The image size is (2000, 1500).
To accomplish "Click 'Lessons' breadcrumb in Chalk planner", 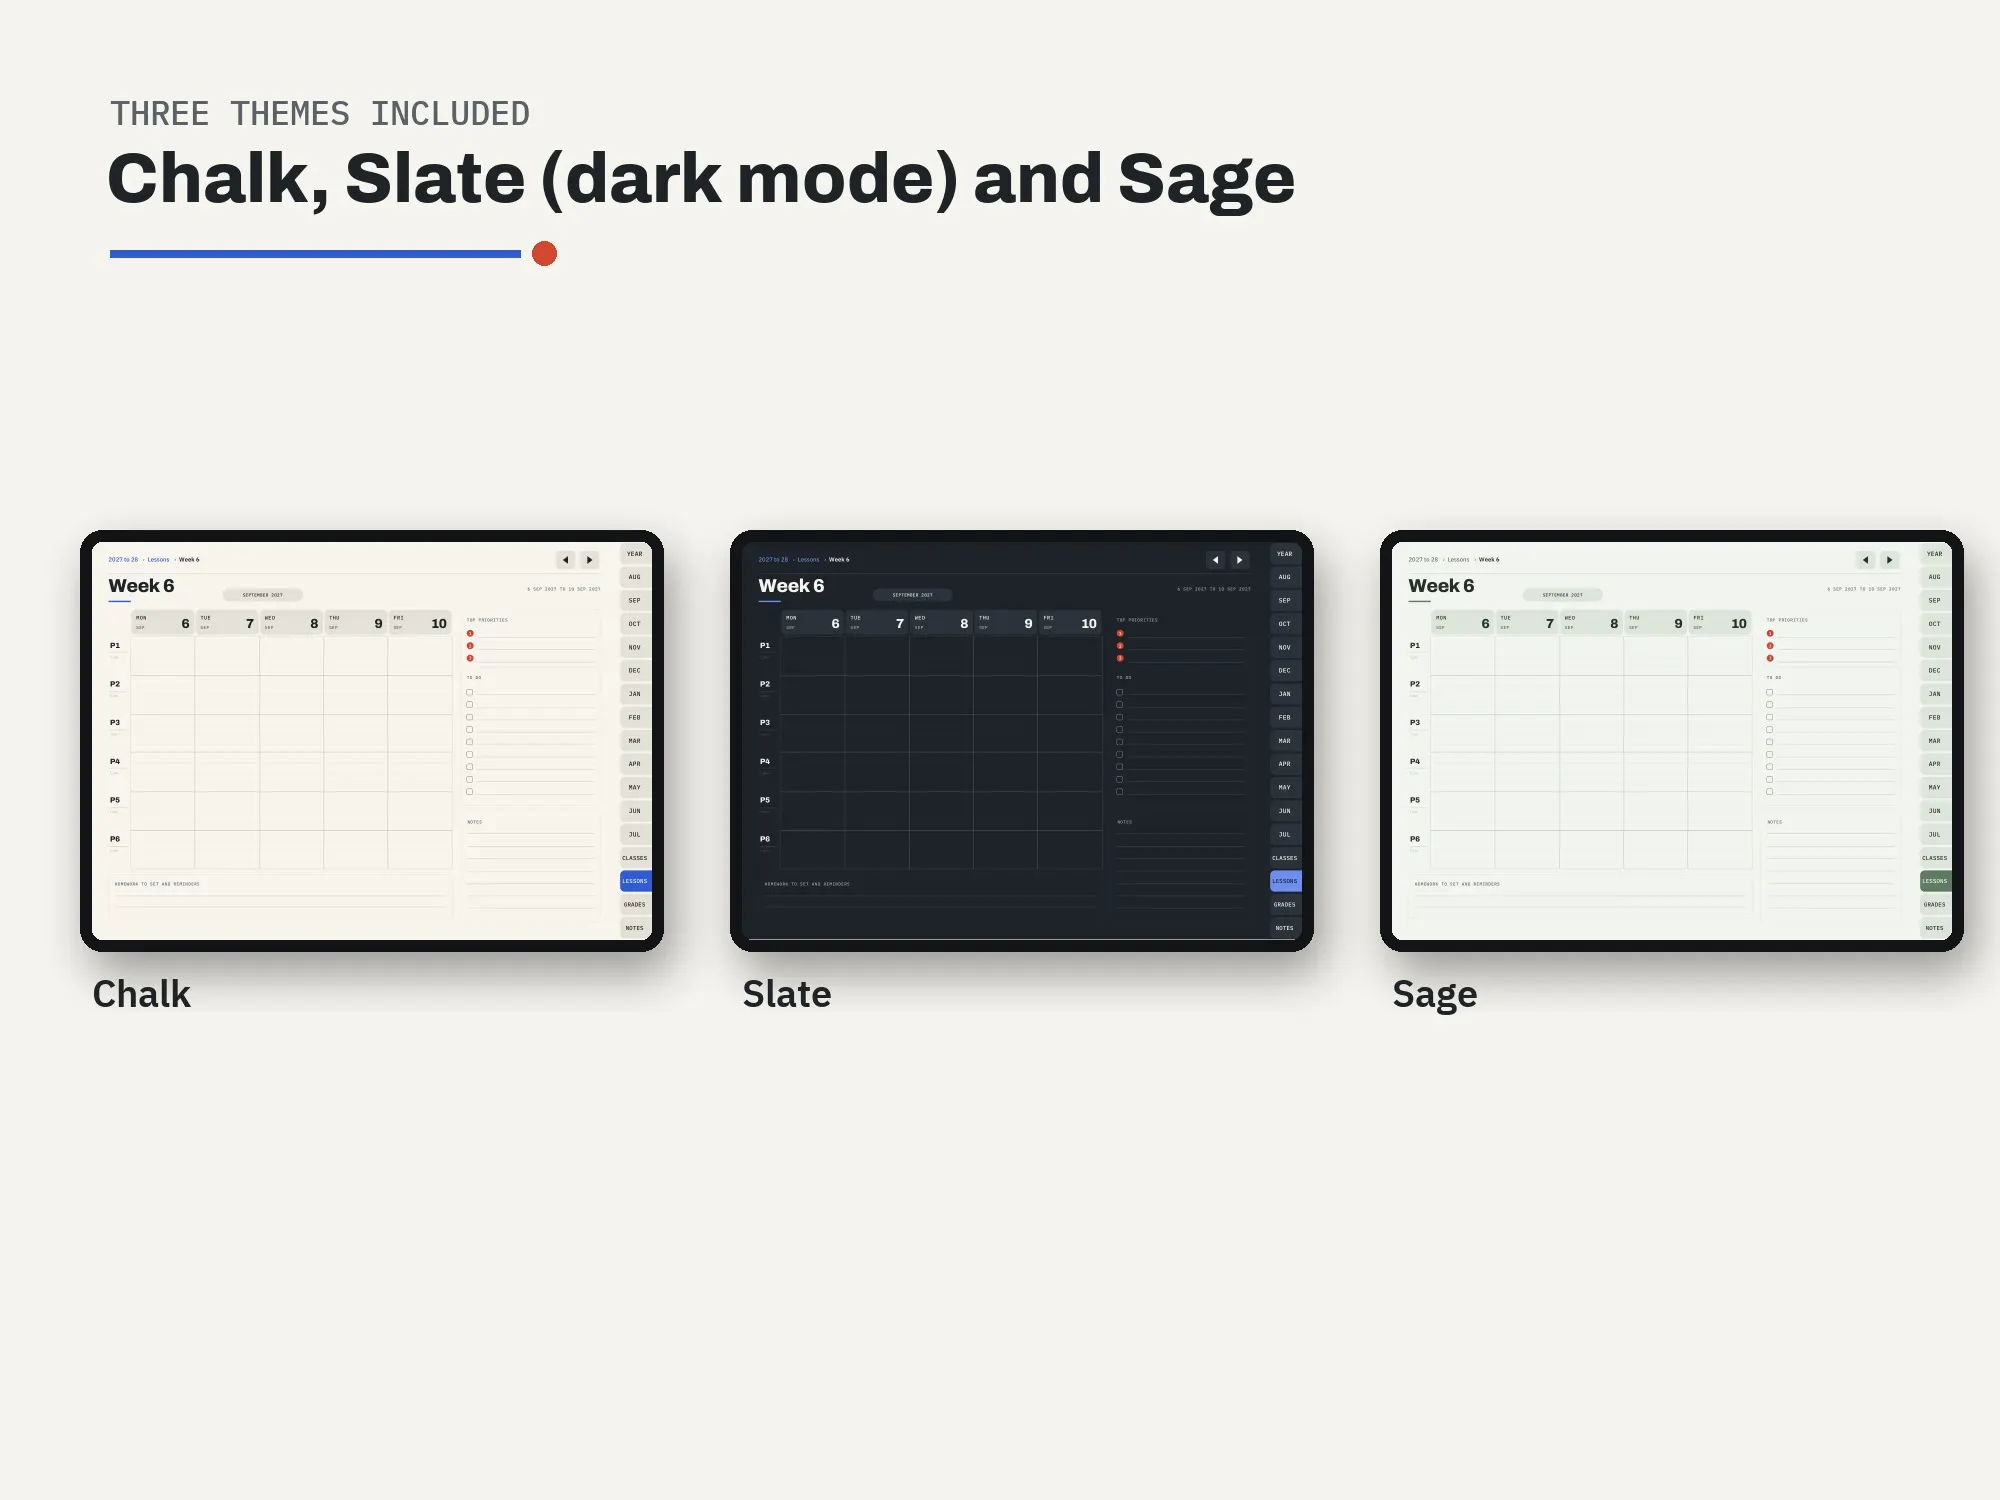I will click(x=159, y=560).
